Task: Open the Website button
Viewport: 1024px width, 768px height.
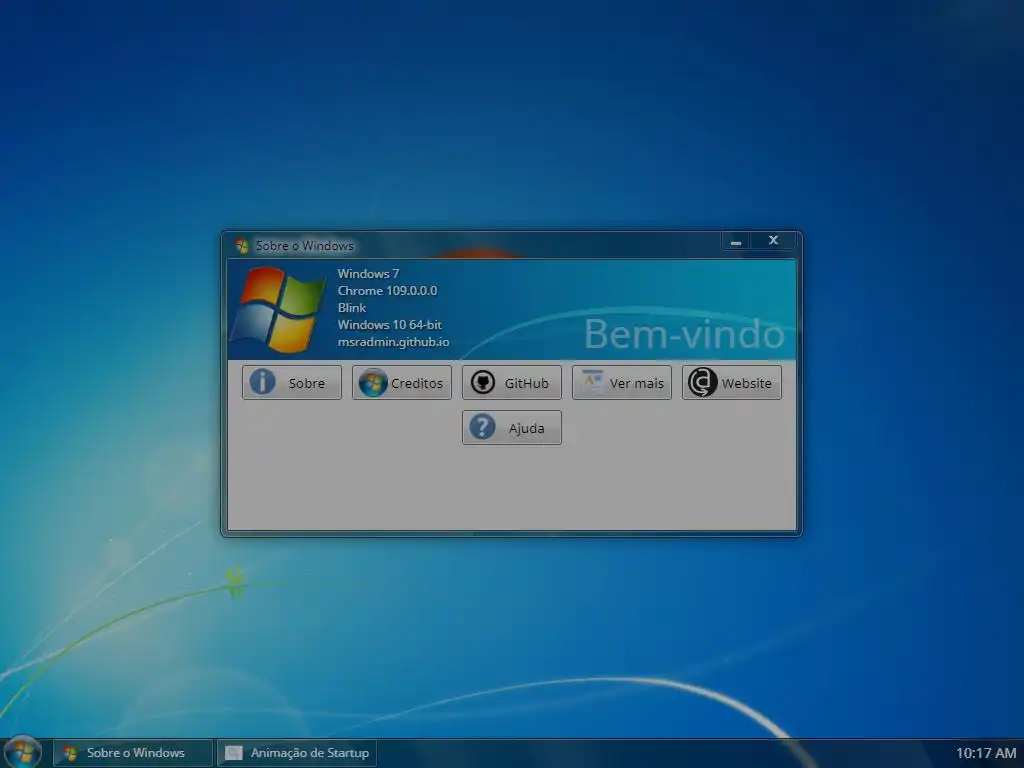Action: pyautogui.click(x=732, y=383)
